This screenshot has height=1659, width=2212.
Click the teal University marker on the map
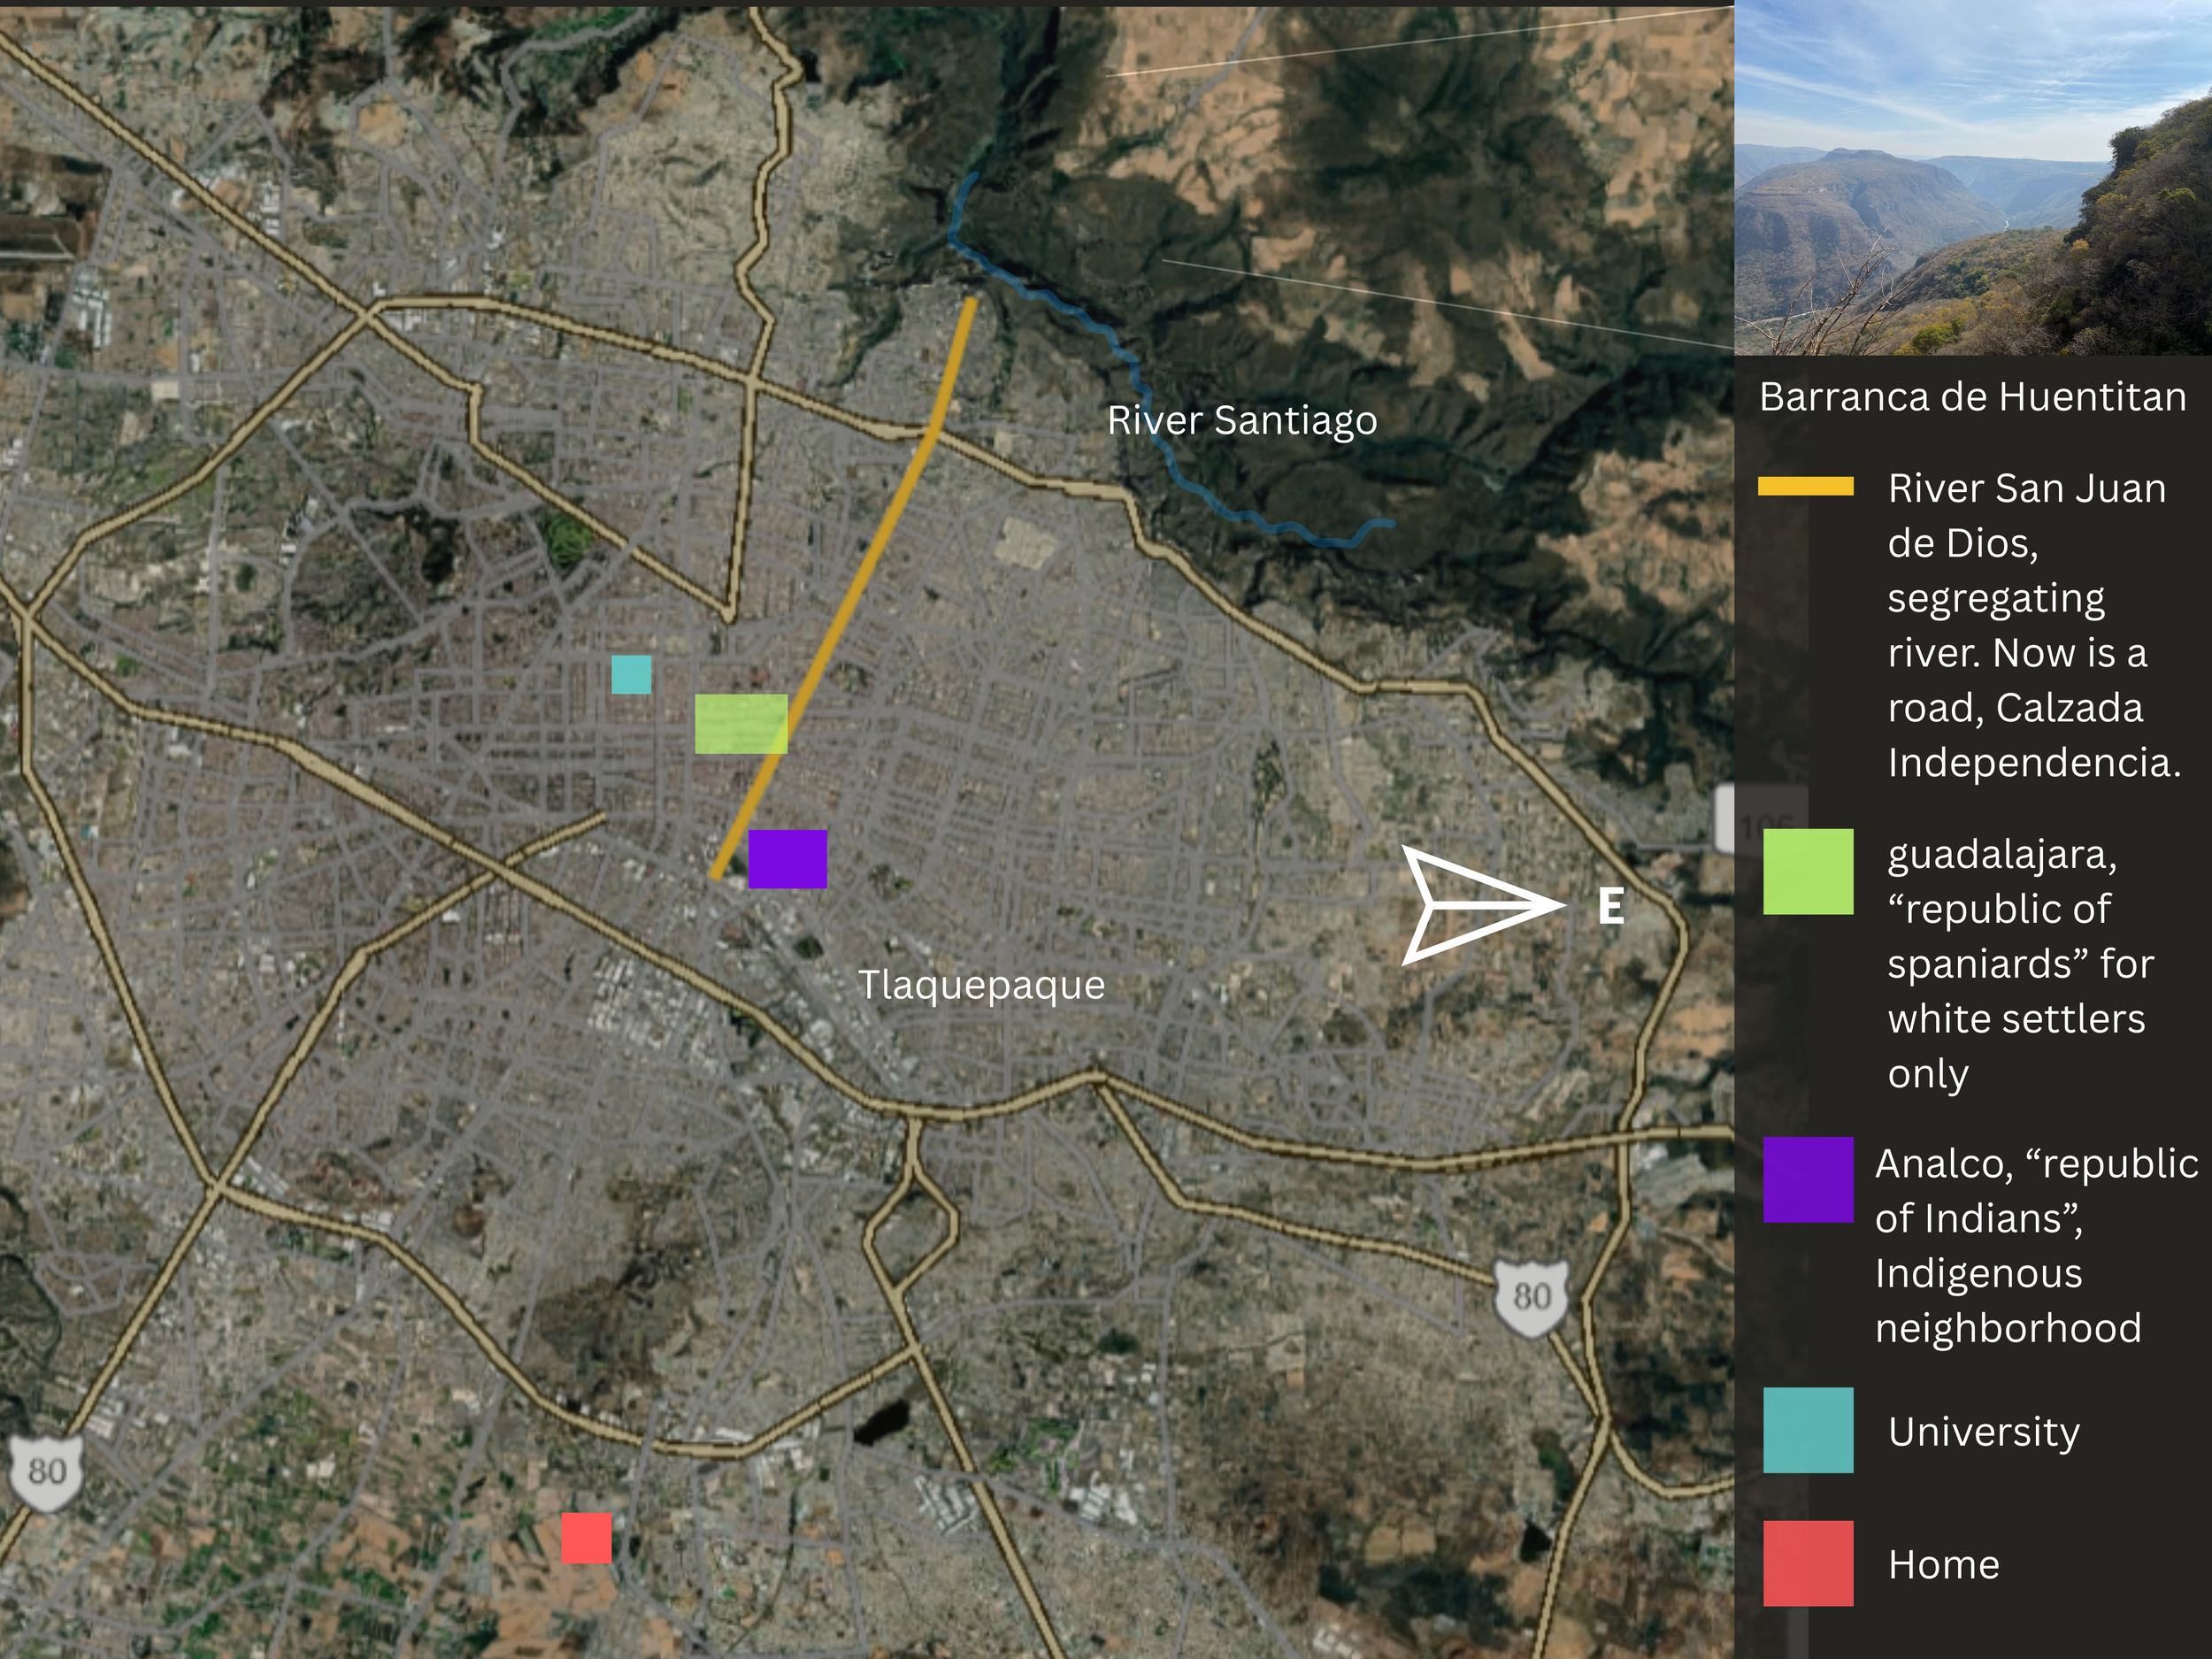(631, 674)
